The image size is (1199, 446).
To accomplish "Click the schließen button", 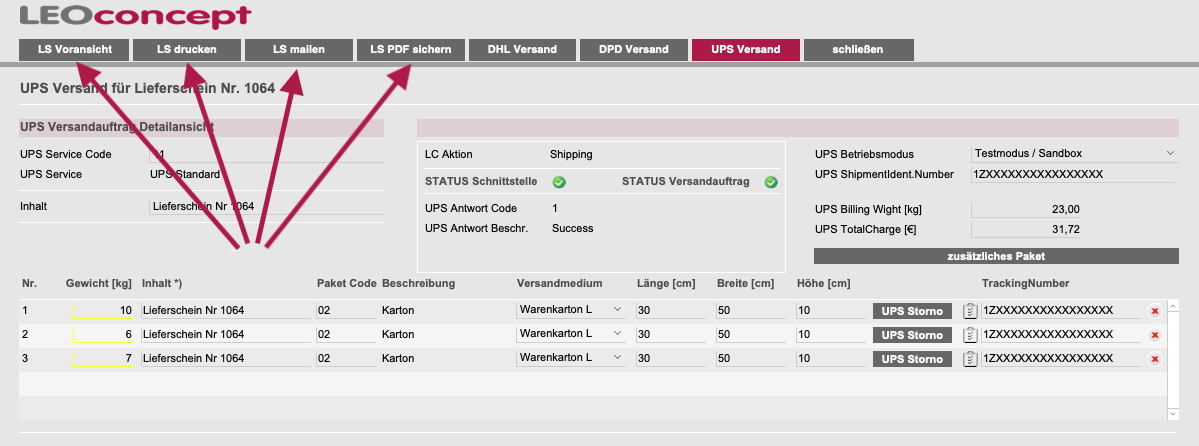I will (x=858, y=50).
